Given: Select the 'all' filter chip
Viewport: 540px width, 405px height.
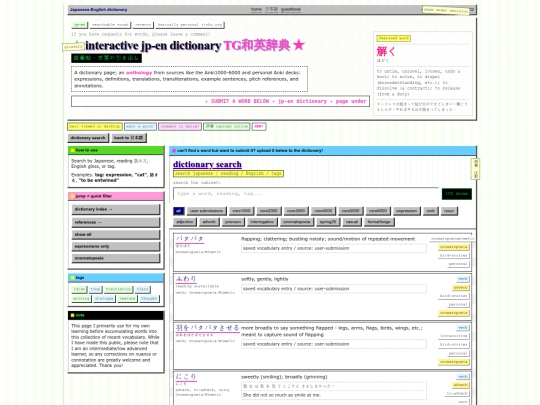Looking at the screenshot, I should click(178, 211).
